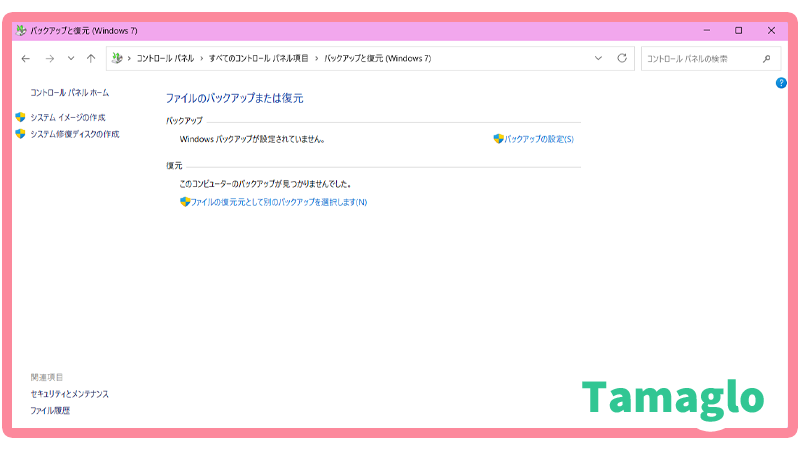This screenshot has width=800, height=450.
Task: Select the コントロール パネル breadcrumb
Action: tap(166, 59)
